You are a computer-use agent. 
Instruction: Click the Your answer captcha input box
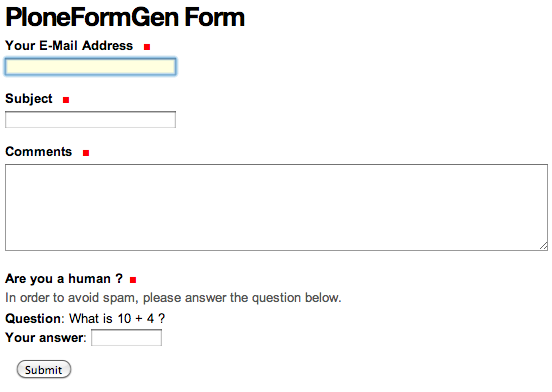[126, 337]
